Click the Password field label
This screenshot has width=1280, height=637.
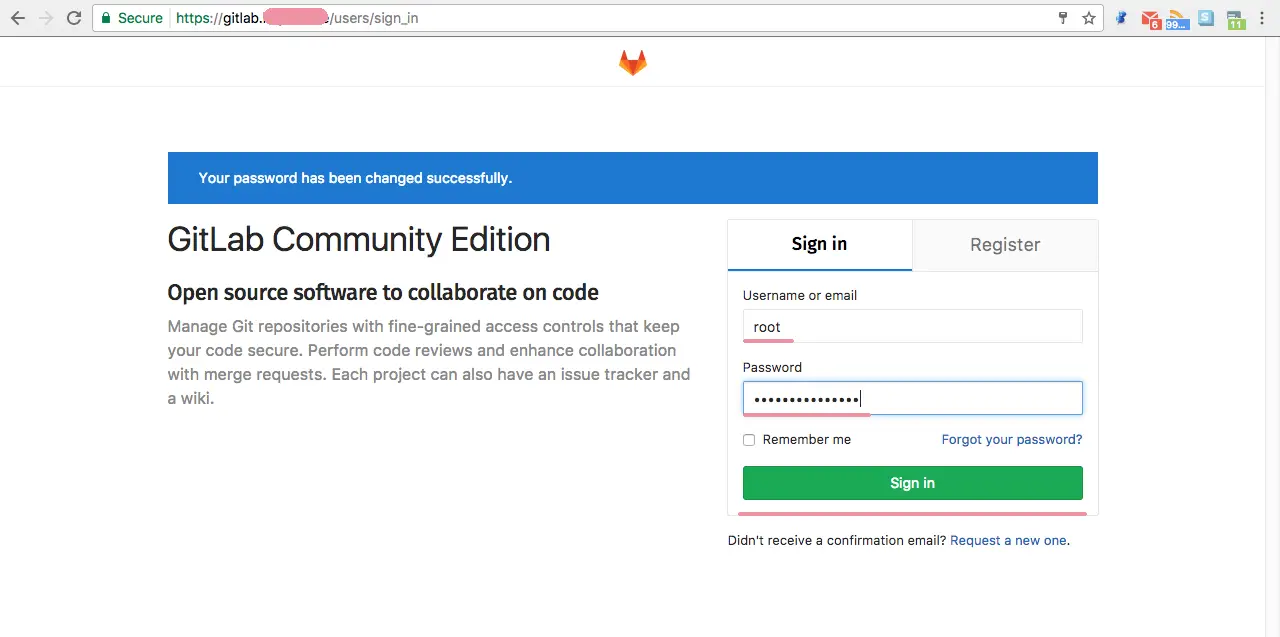point(772,368)
